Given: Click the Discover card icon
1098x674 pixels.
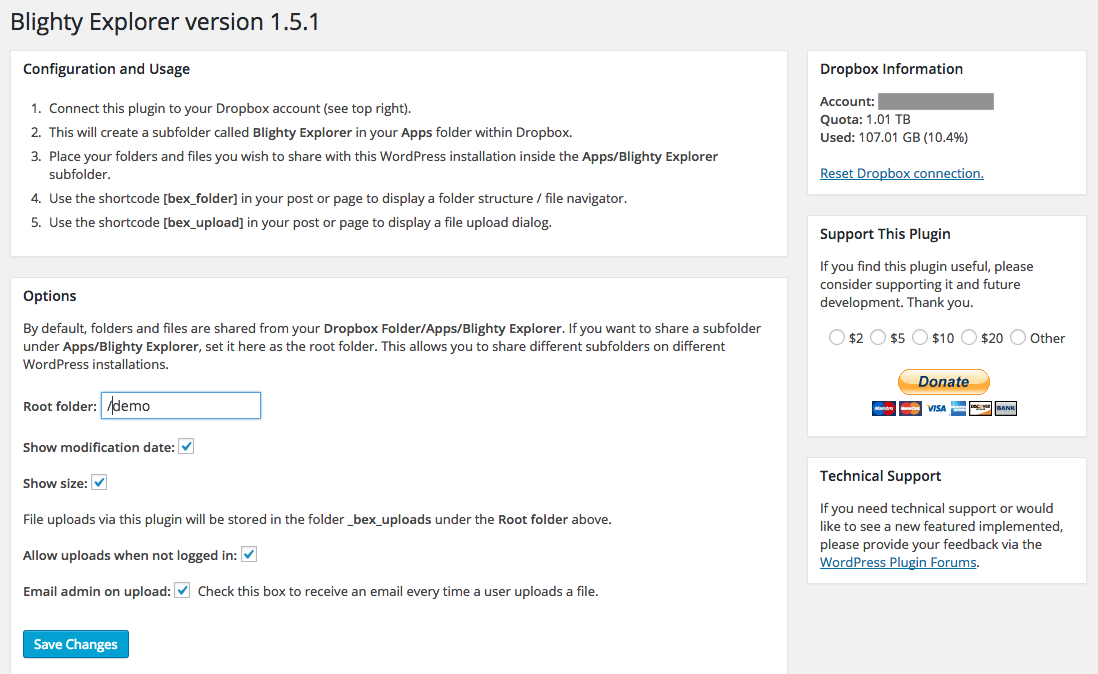Looking at the screenshot, I should (980, 408).
